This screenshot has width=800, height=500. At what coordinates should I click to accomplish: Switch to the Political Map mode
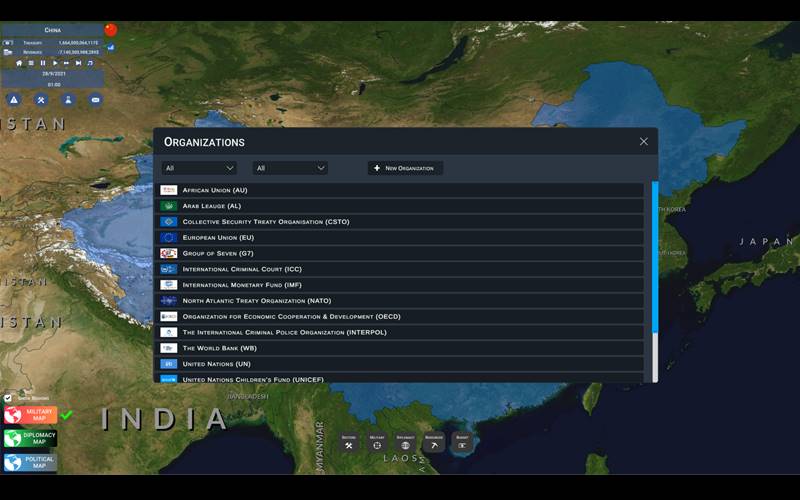click(30, 463)
